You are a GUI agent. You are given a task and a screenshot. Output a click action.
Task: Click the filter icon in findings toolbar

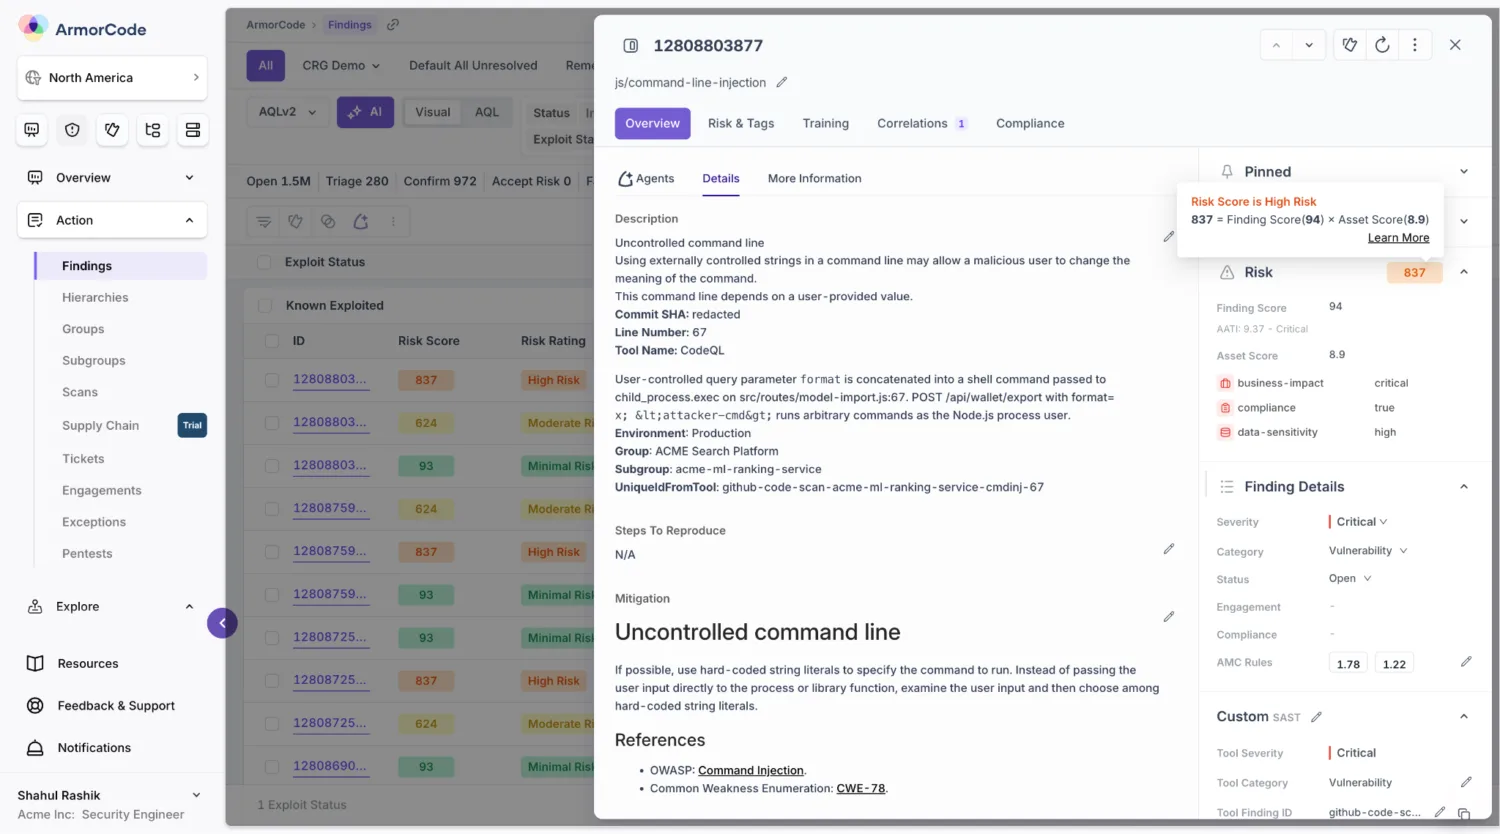264,222
